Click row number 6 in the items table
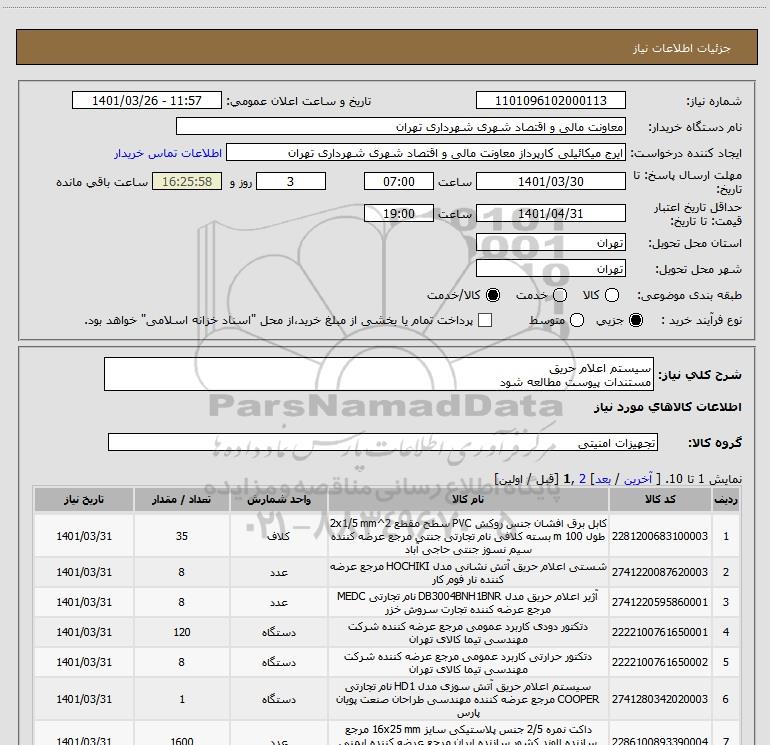Image resolution: width=770 pixels, height=745 pixels. pyautogui.click(x=726, y=699)
